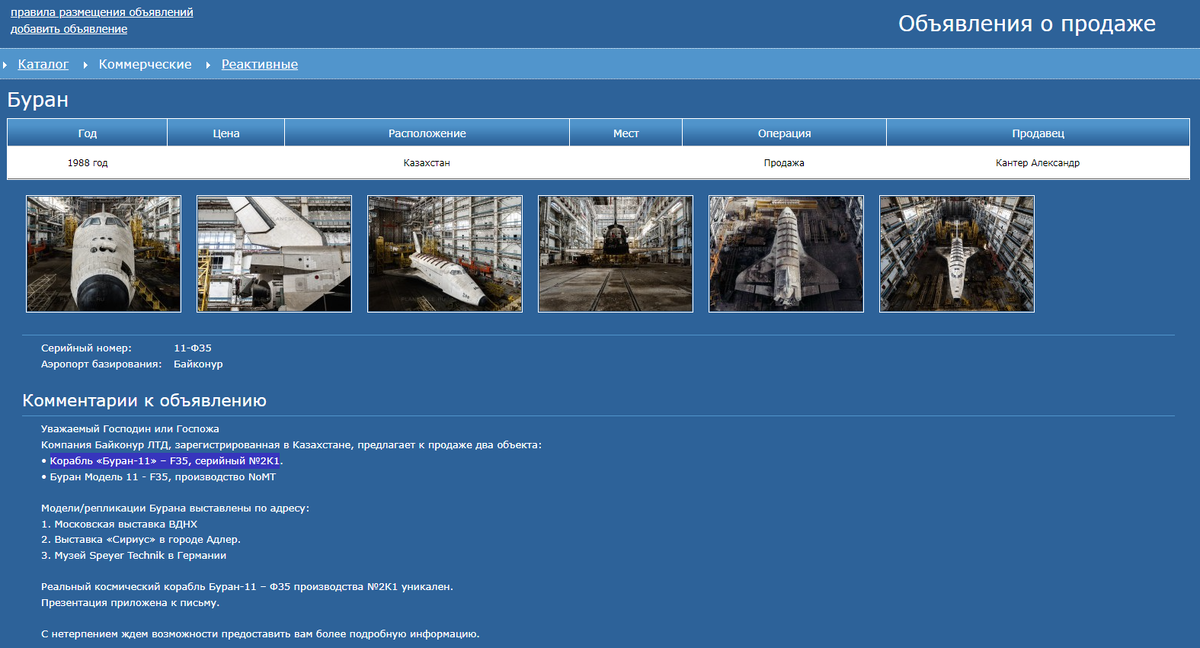Open the shuttle nose front-view thumbnail
This screenshot has width=1200, height=648.
pyautogui.click(x=104, y=254)
